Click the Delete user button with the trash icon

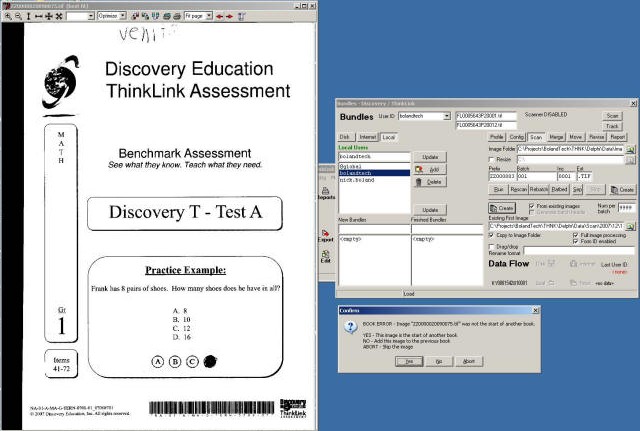tap(430, 182)
